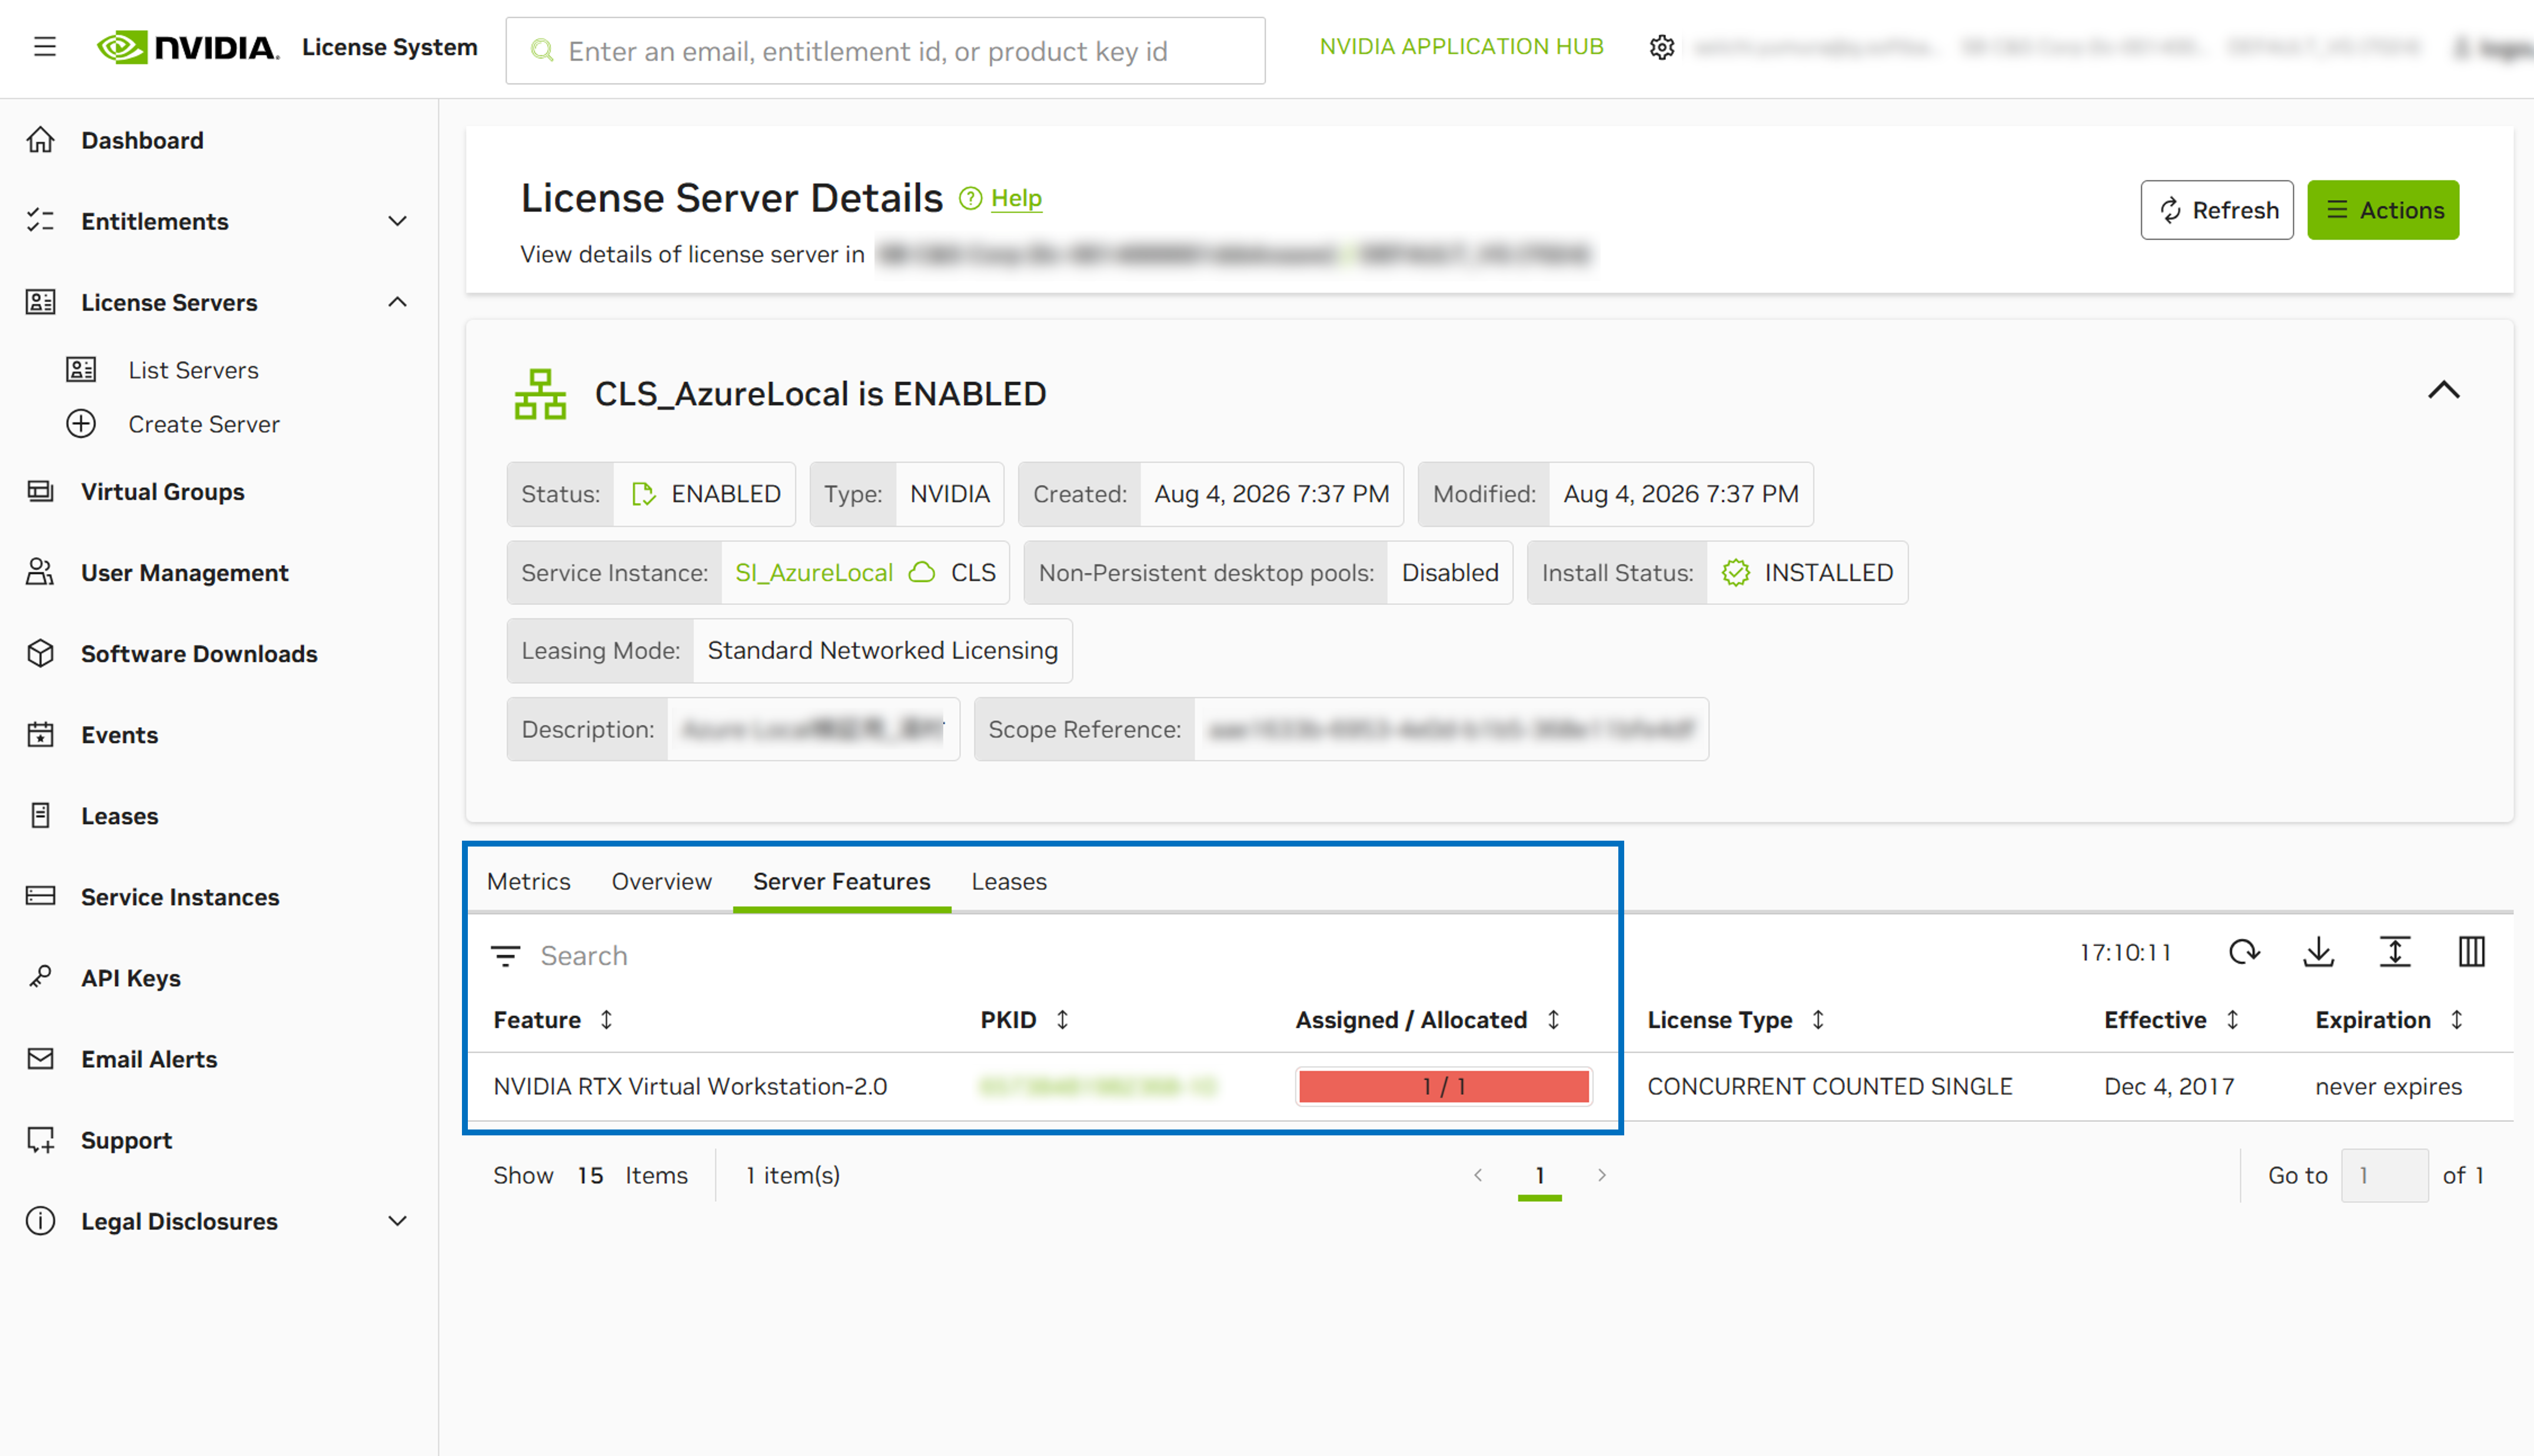Collapse the License Servers menu chevron
2534x1456 pixels.
[398, 302]
